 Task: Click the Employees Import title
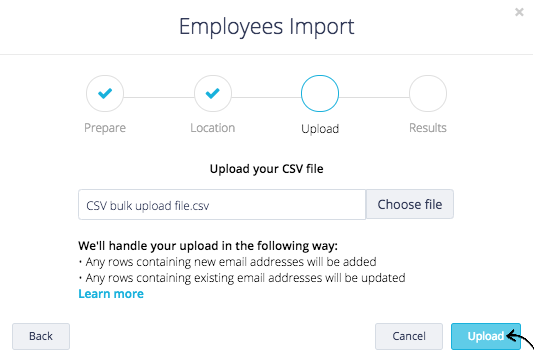coord(267,27)
